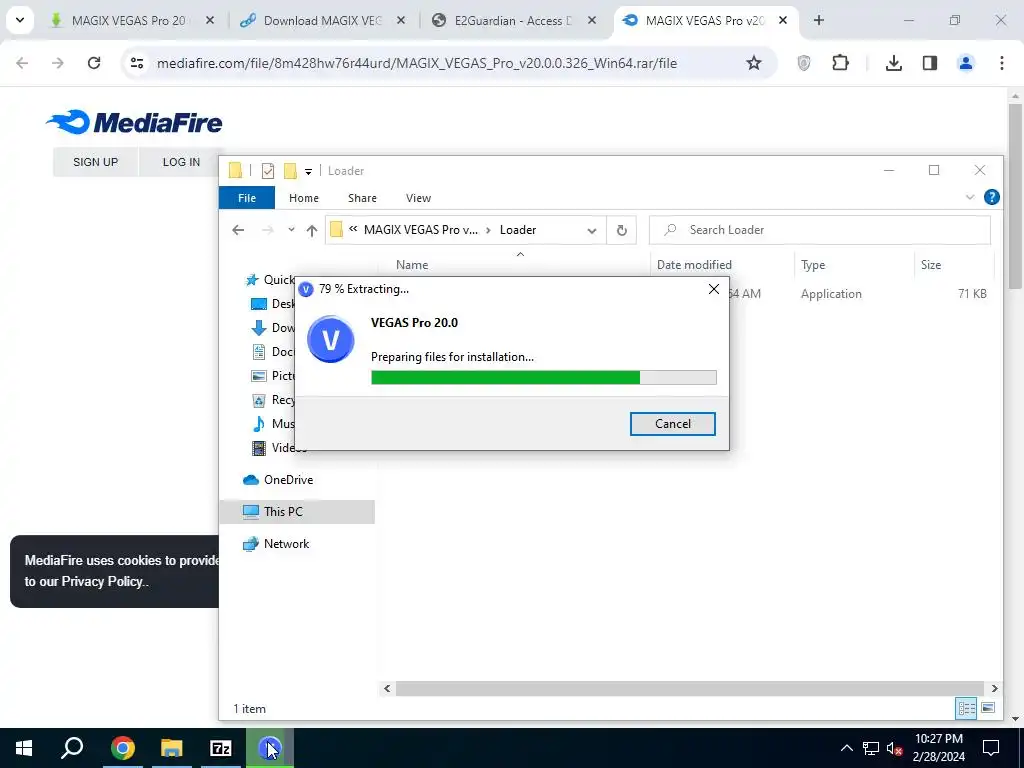Image resolution: width=1024 pixels, height=768 pixels.
Task: Go back in File Explorer
Action: click(x=238, y=230)
